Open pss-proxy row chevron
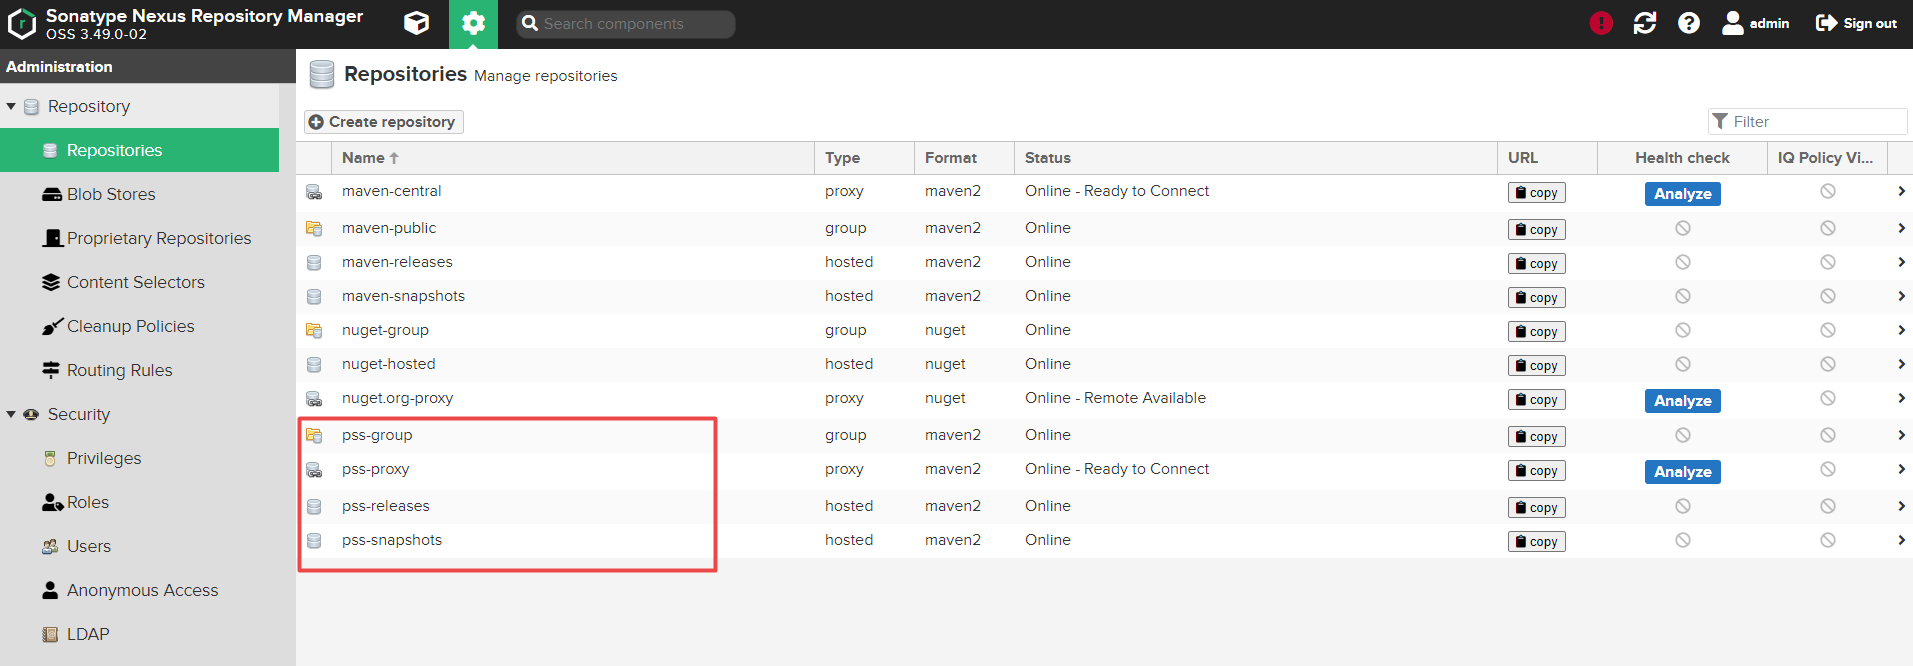Screen dimensions: 1913x666 coord(1900,469)
